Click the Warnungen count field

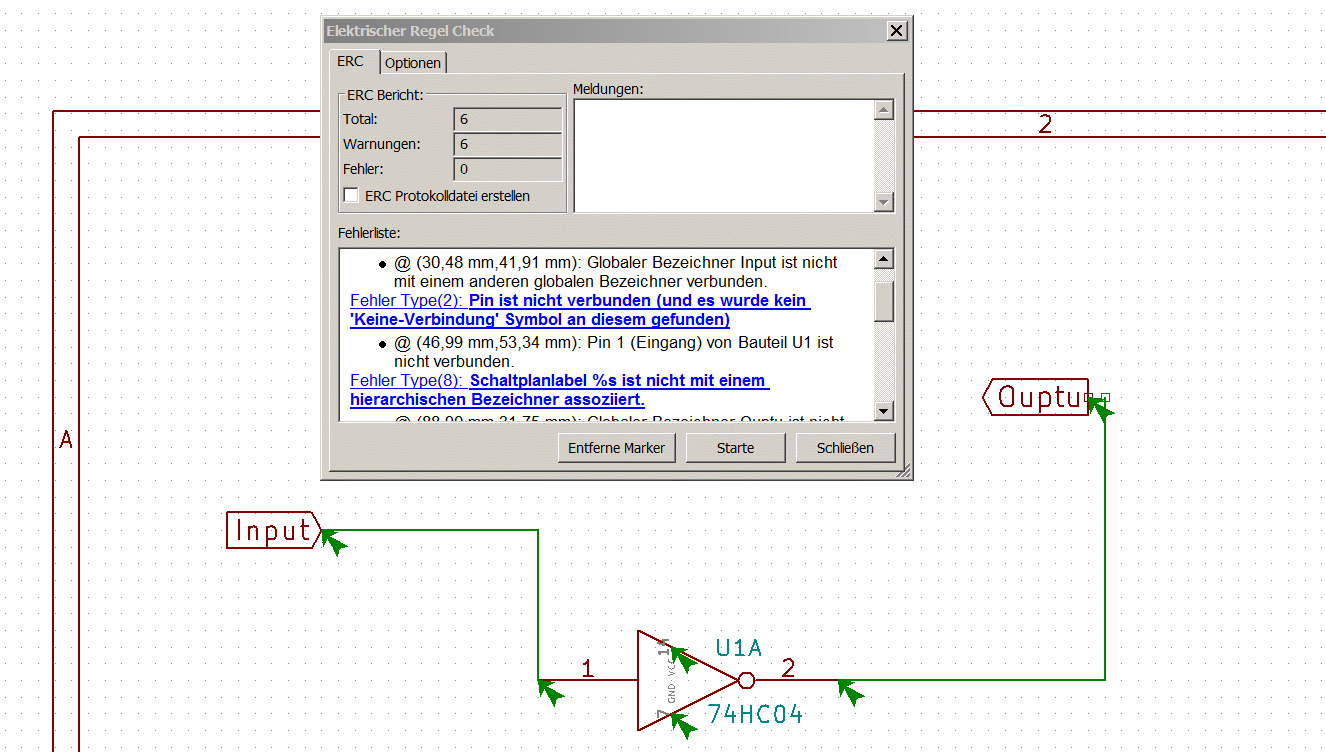[508, 144]
